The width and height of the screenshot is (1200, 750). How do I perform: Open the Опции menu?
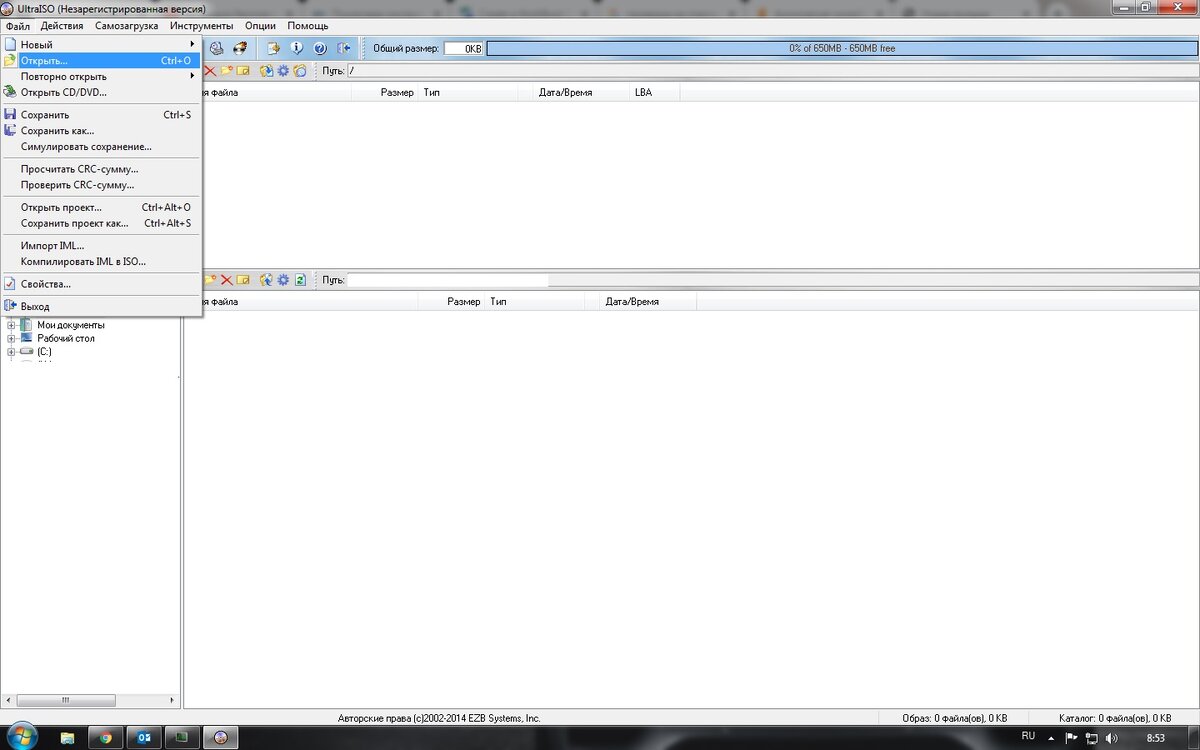[260, 25]
